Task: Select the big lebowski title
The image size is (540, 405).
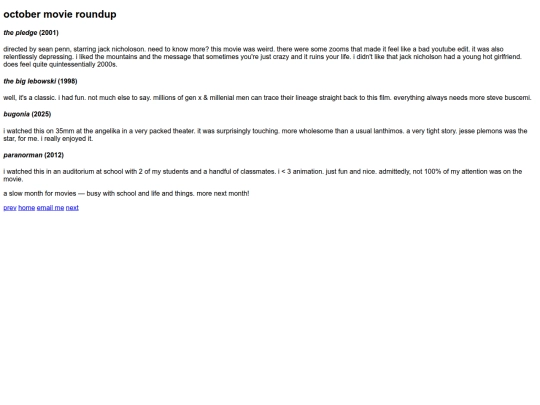Action: (x=30, y=81)
